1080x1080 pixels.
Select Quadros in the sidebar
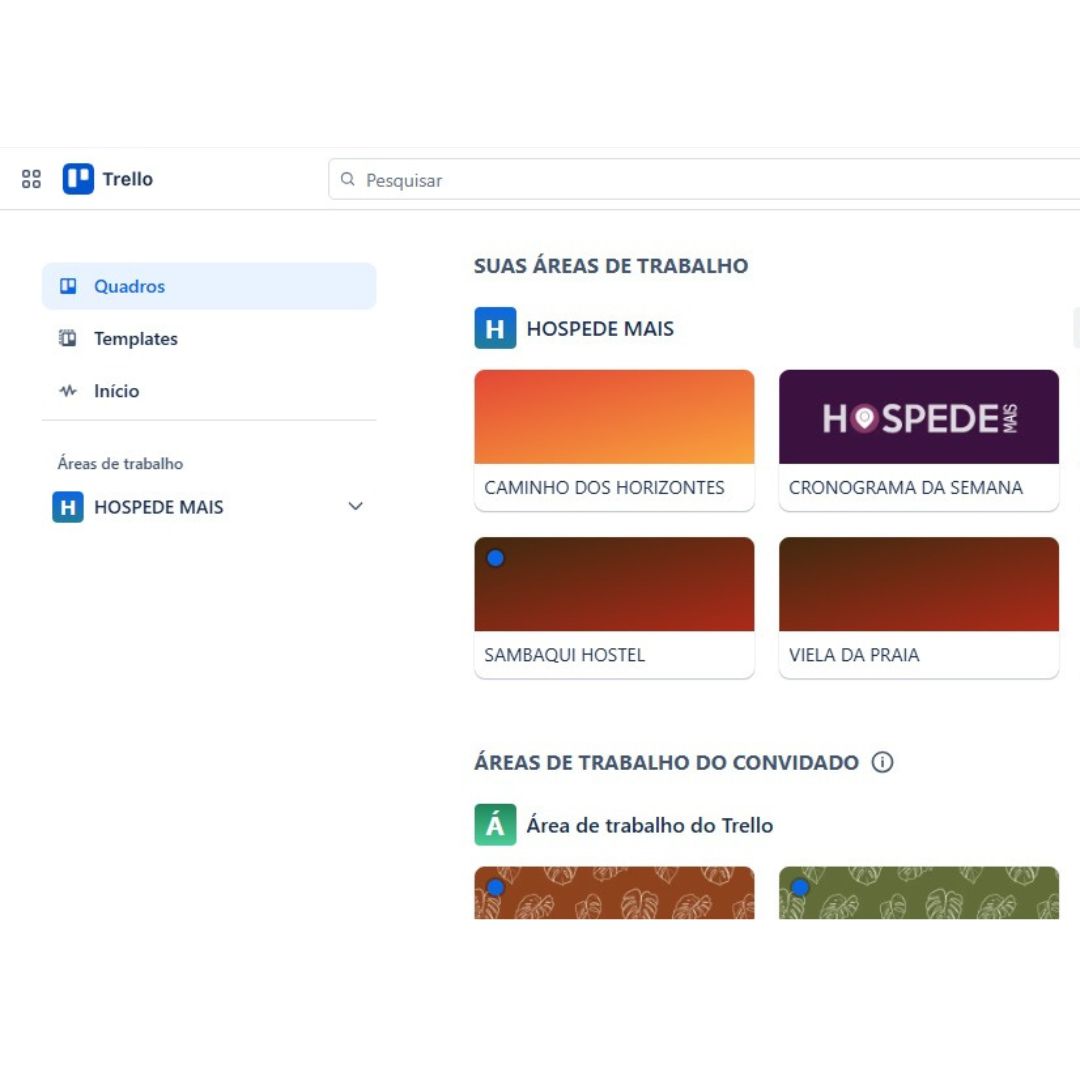point(209,286)
